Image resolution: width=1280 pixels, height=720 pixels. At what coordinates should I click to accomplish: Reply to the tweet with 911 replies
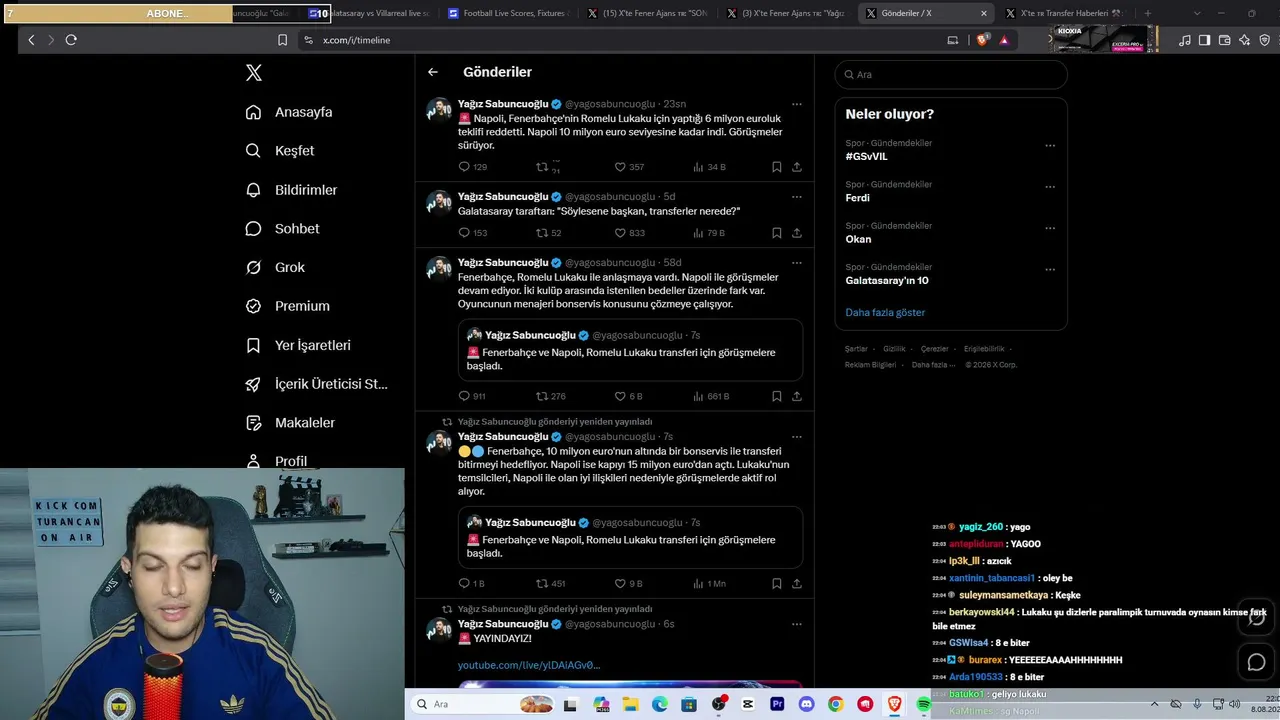(x=464, y=396)
